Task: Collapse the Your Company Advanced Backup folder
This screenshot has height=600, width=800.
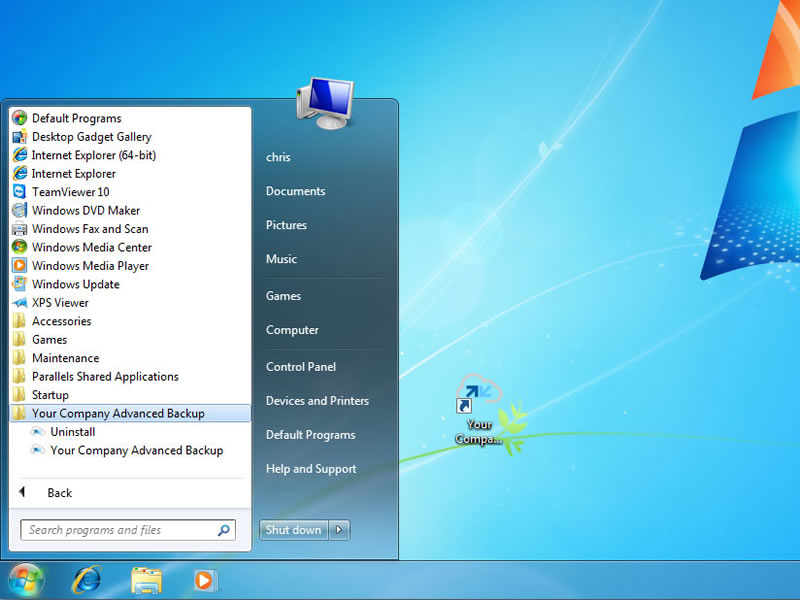Action: tap(130, 413)
